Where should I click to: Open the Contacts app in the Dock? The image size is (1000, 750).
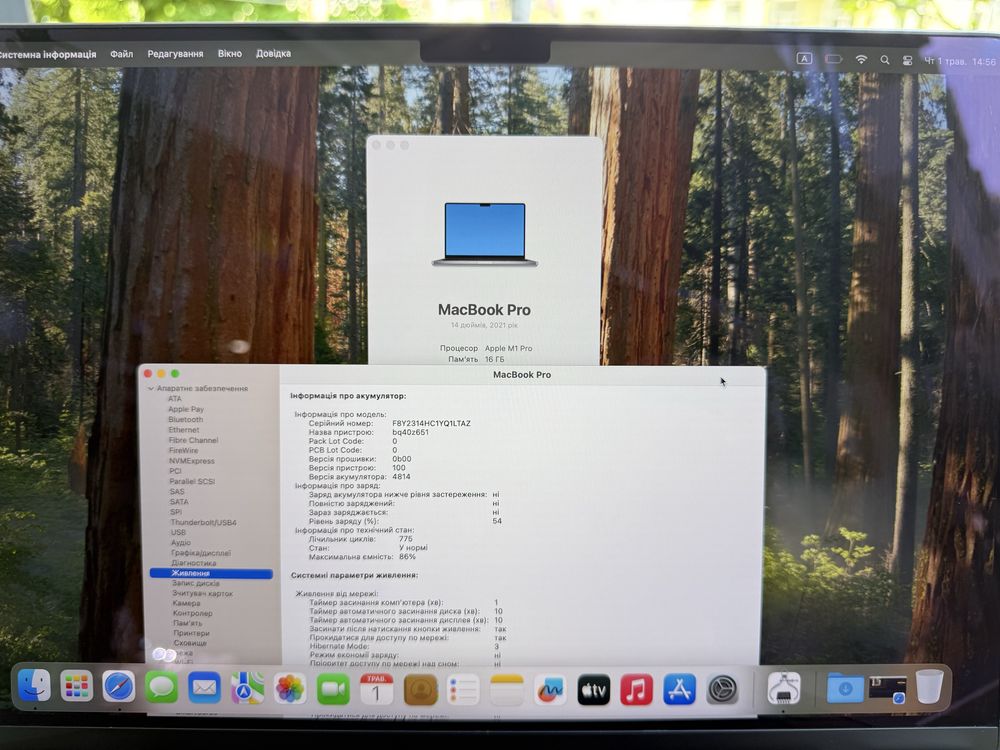pos(420,689)
